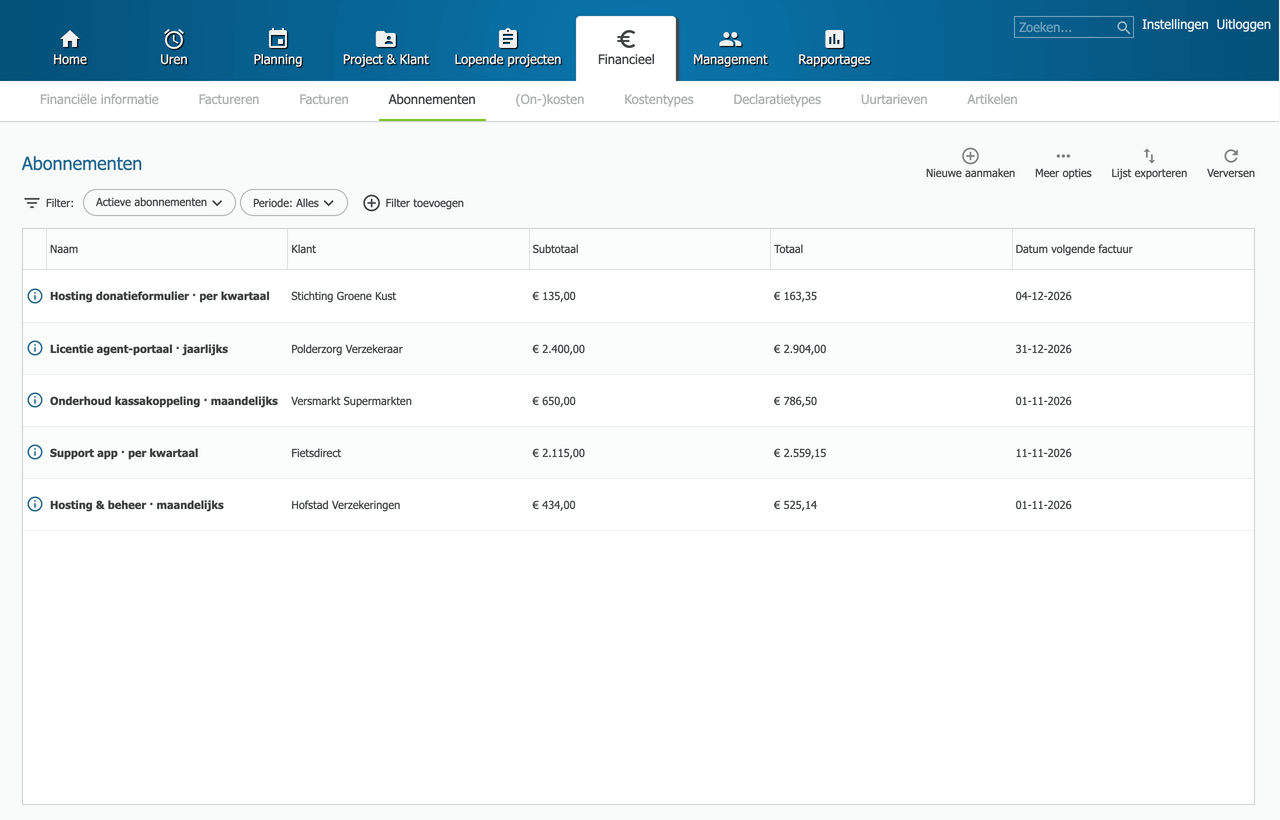Open the Artikelen tab
Screen dimensions: 1280x820
[992, 100]
